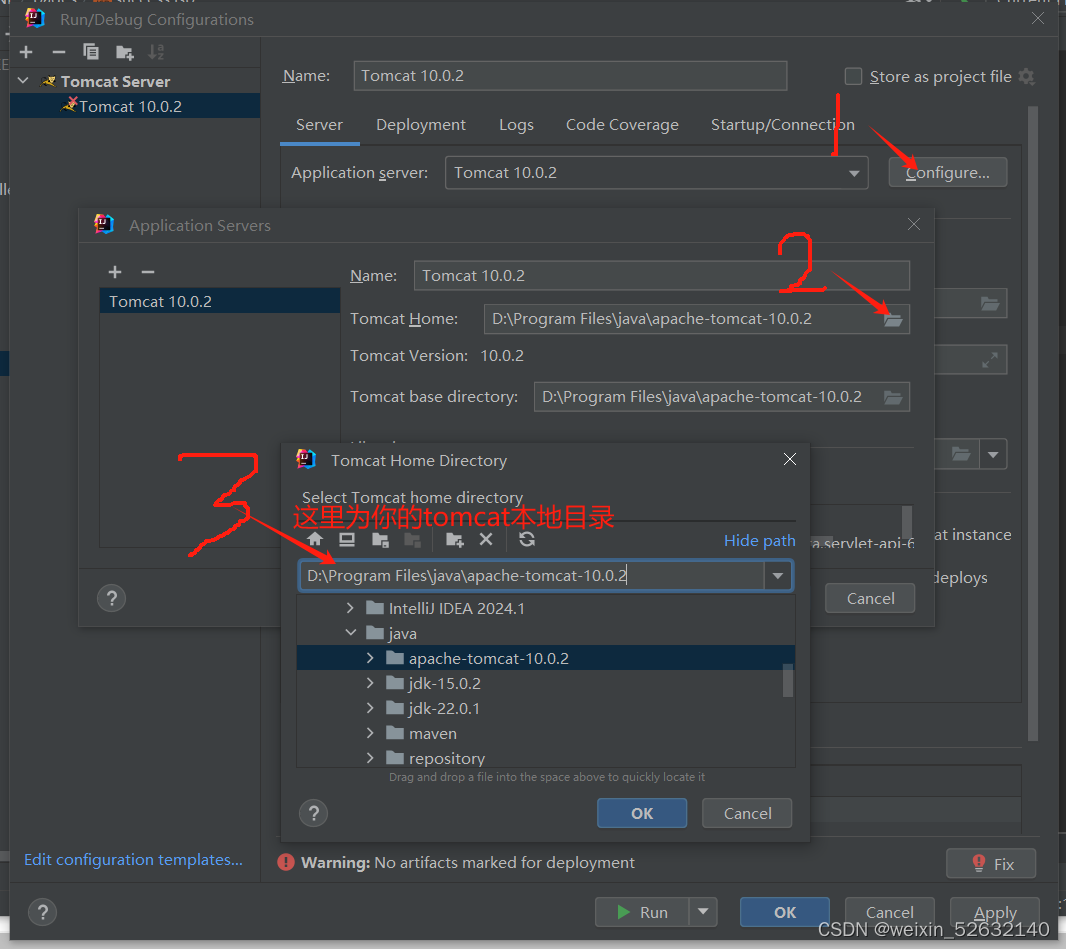This screenshot has width=1066, height=949.
Task: Click sort configurations alphabetically icon
Action: click(x=156, y=52)
